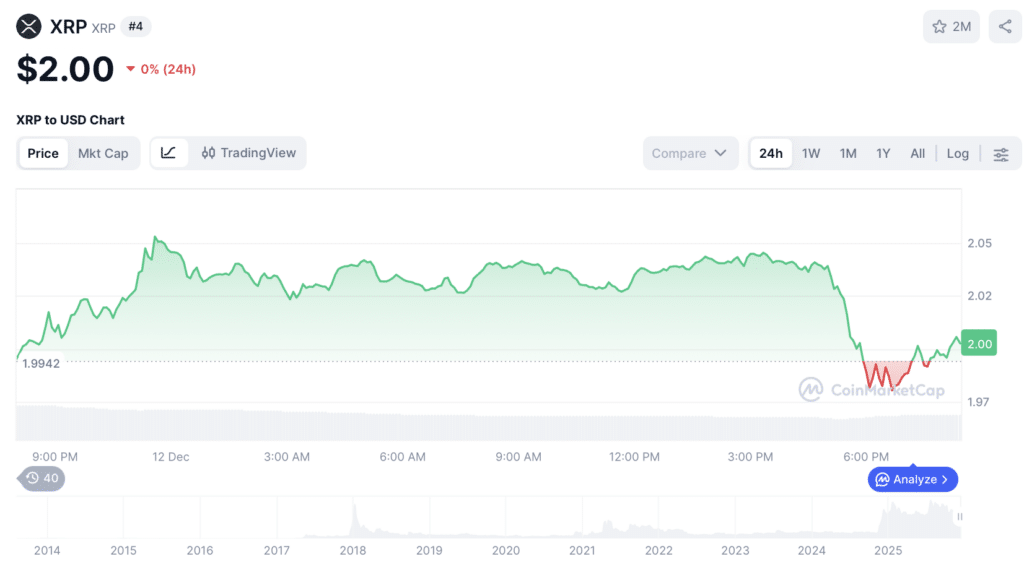1024x575 pixels.
Task: Select the 24h time range tab
Action: 770,154
